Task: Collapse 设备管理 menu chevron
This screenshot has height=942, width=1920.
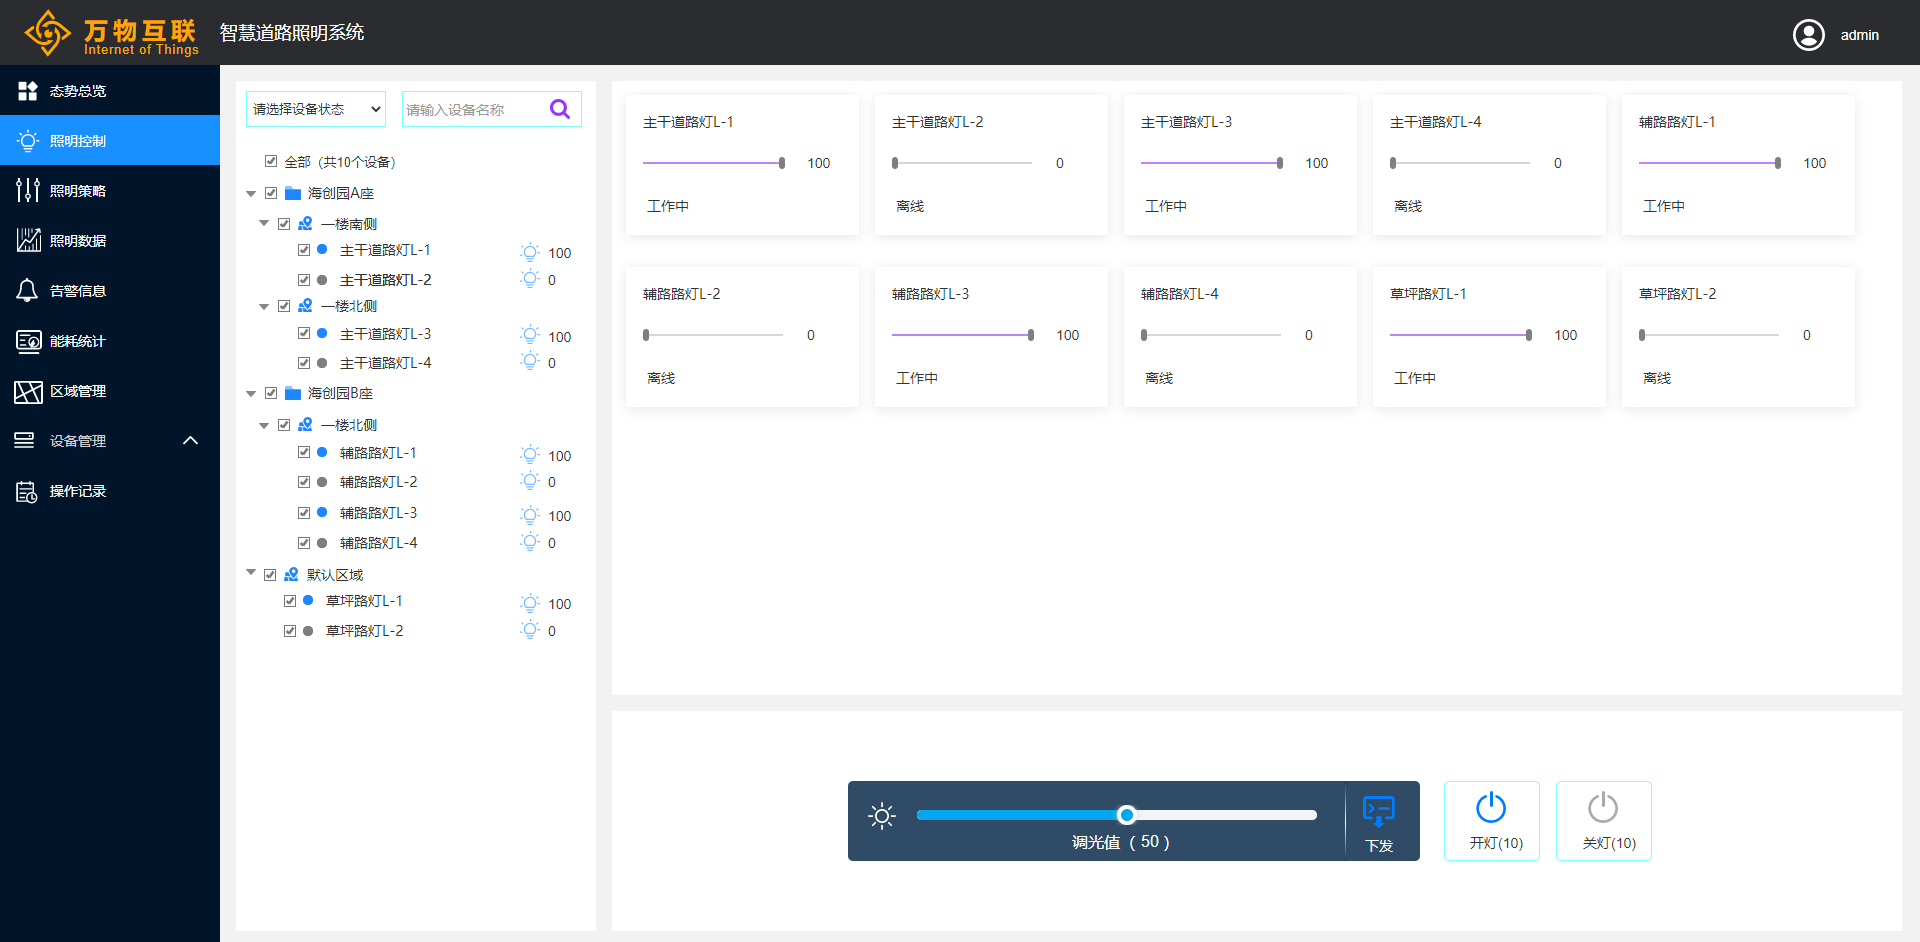Action: 190,440
